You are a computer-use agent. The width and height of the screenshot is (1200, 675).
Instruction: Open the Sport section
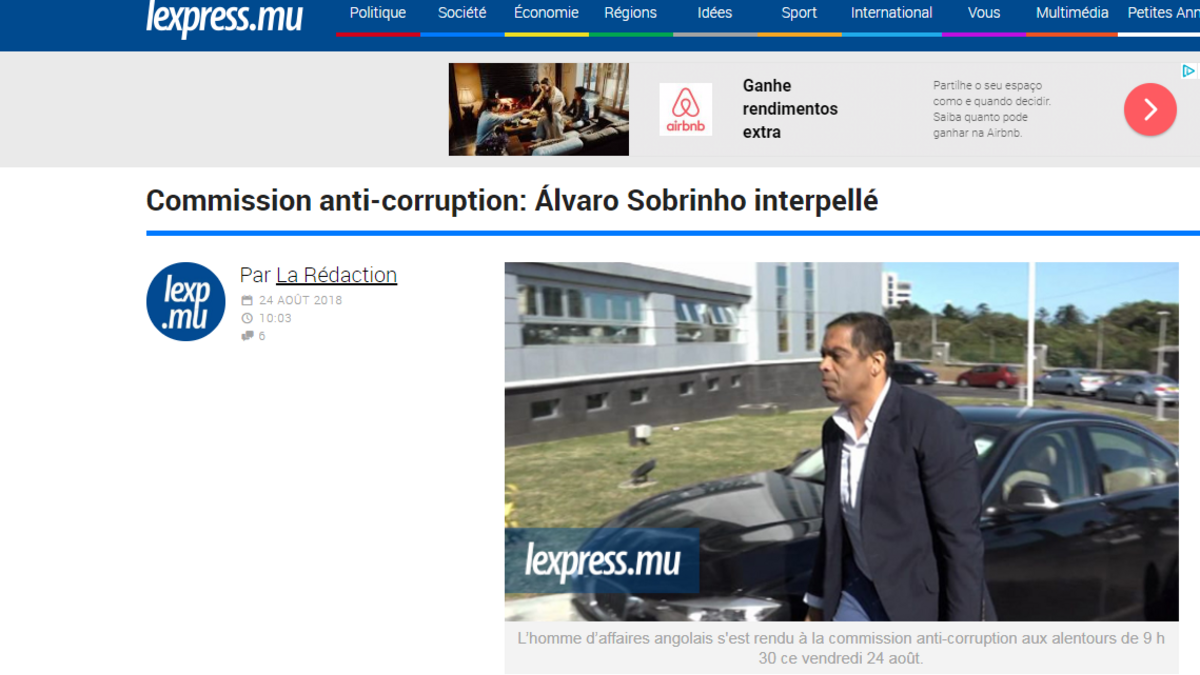click(x=799, y=13)
